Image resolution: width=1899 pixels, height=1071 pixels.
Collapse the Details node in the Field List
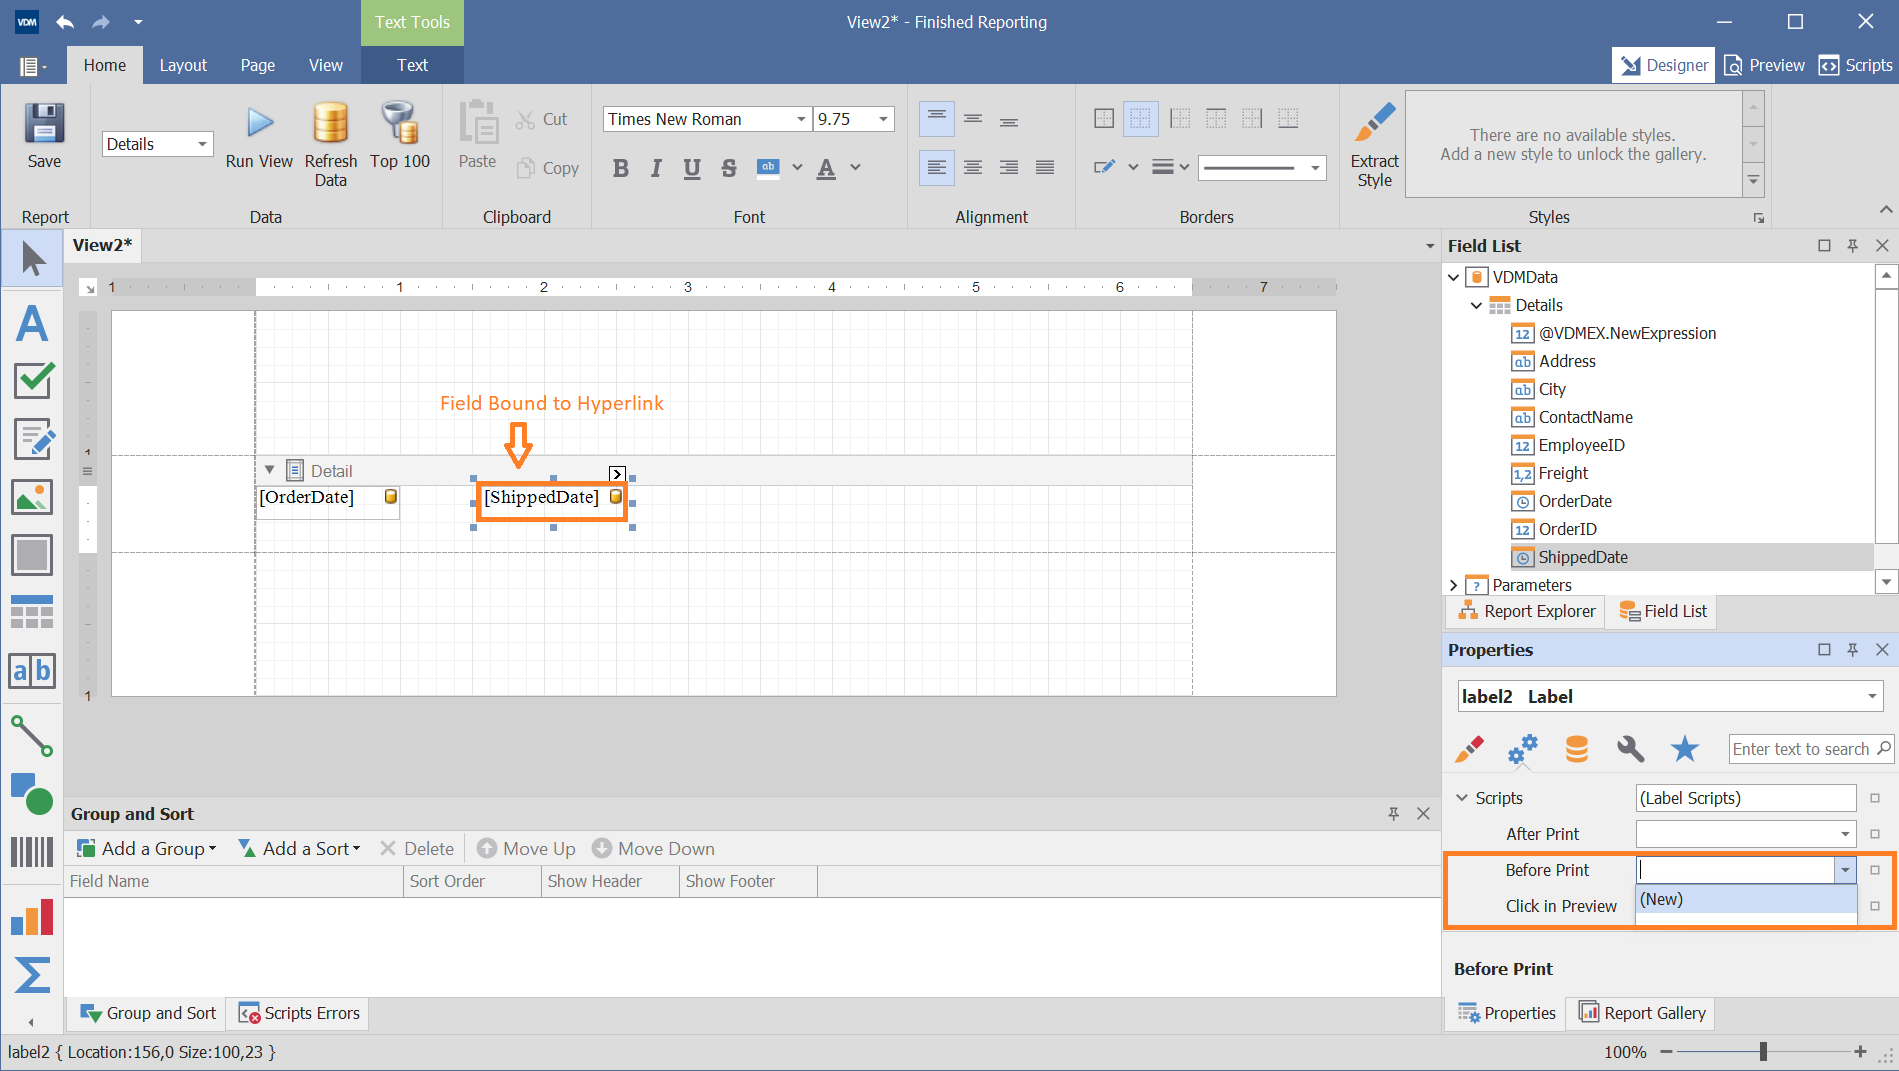(1477, 305)
